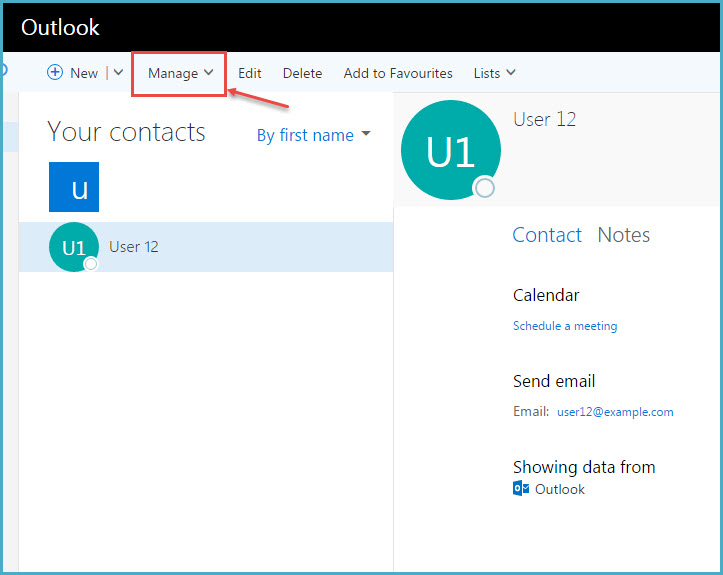723x575 pixels.
Task: Change sort order via By first name
Action: (314, 135)
